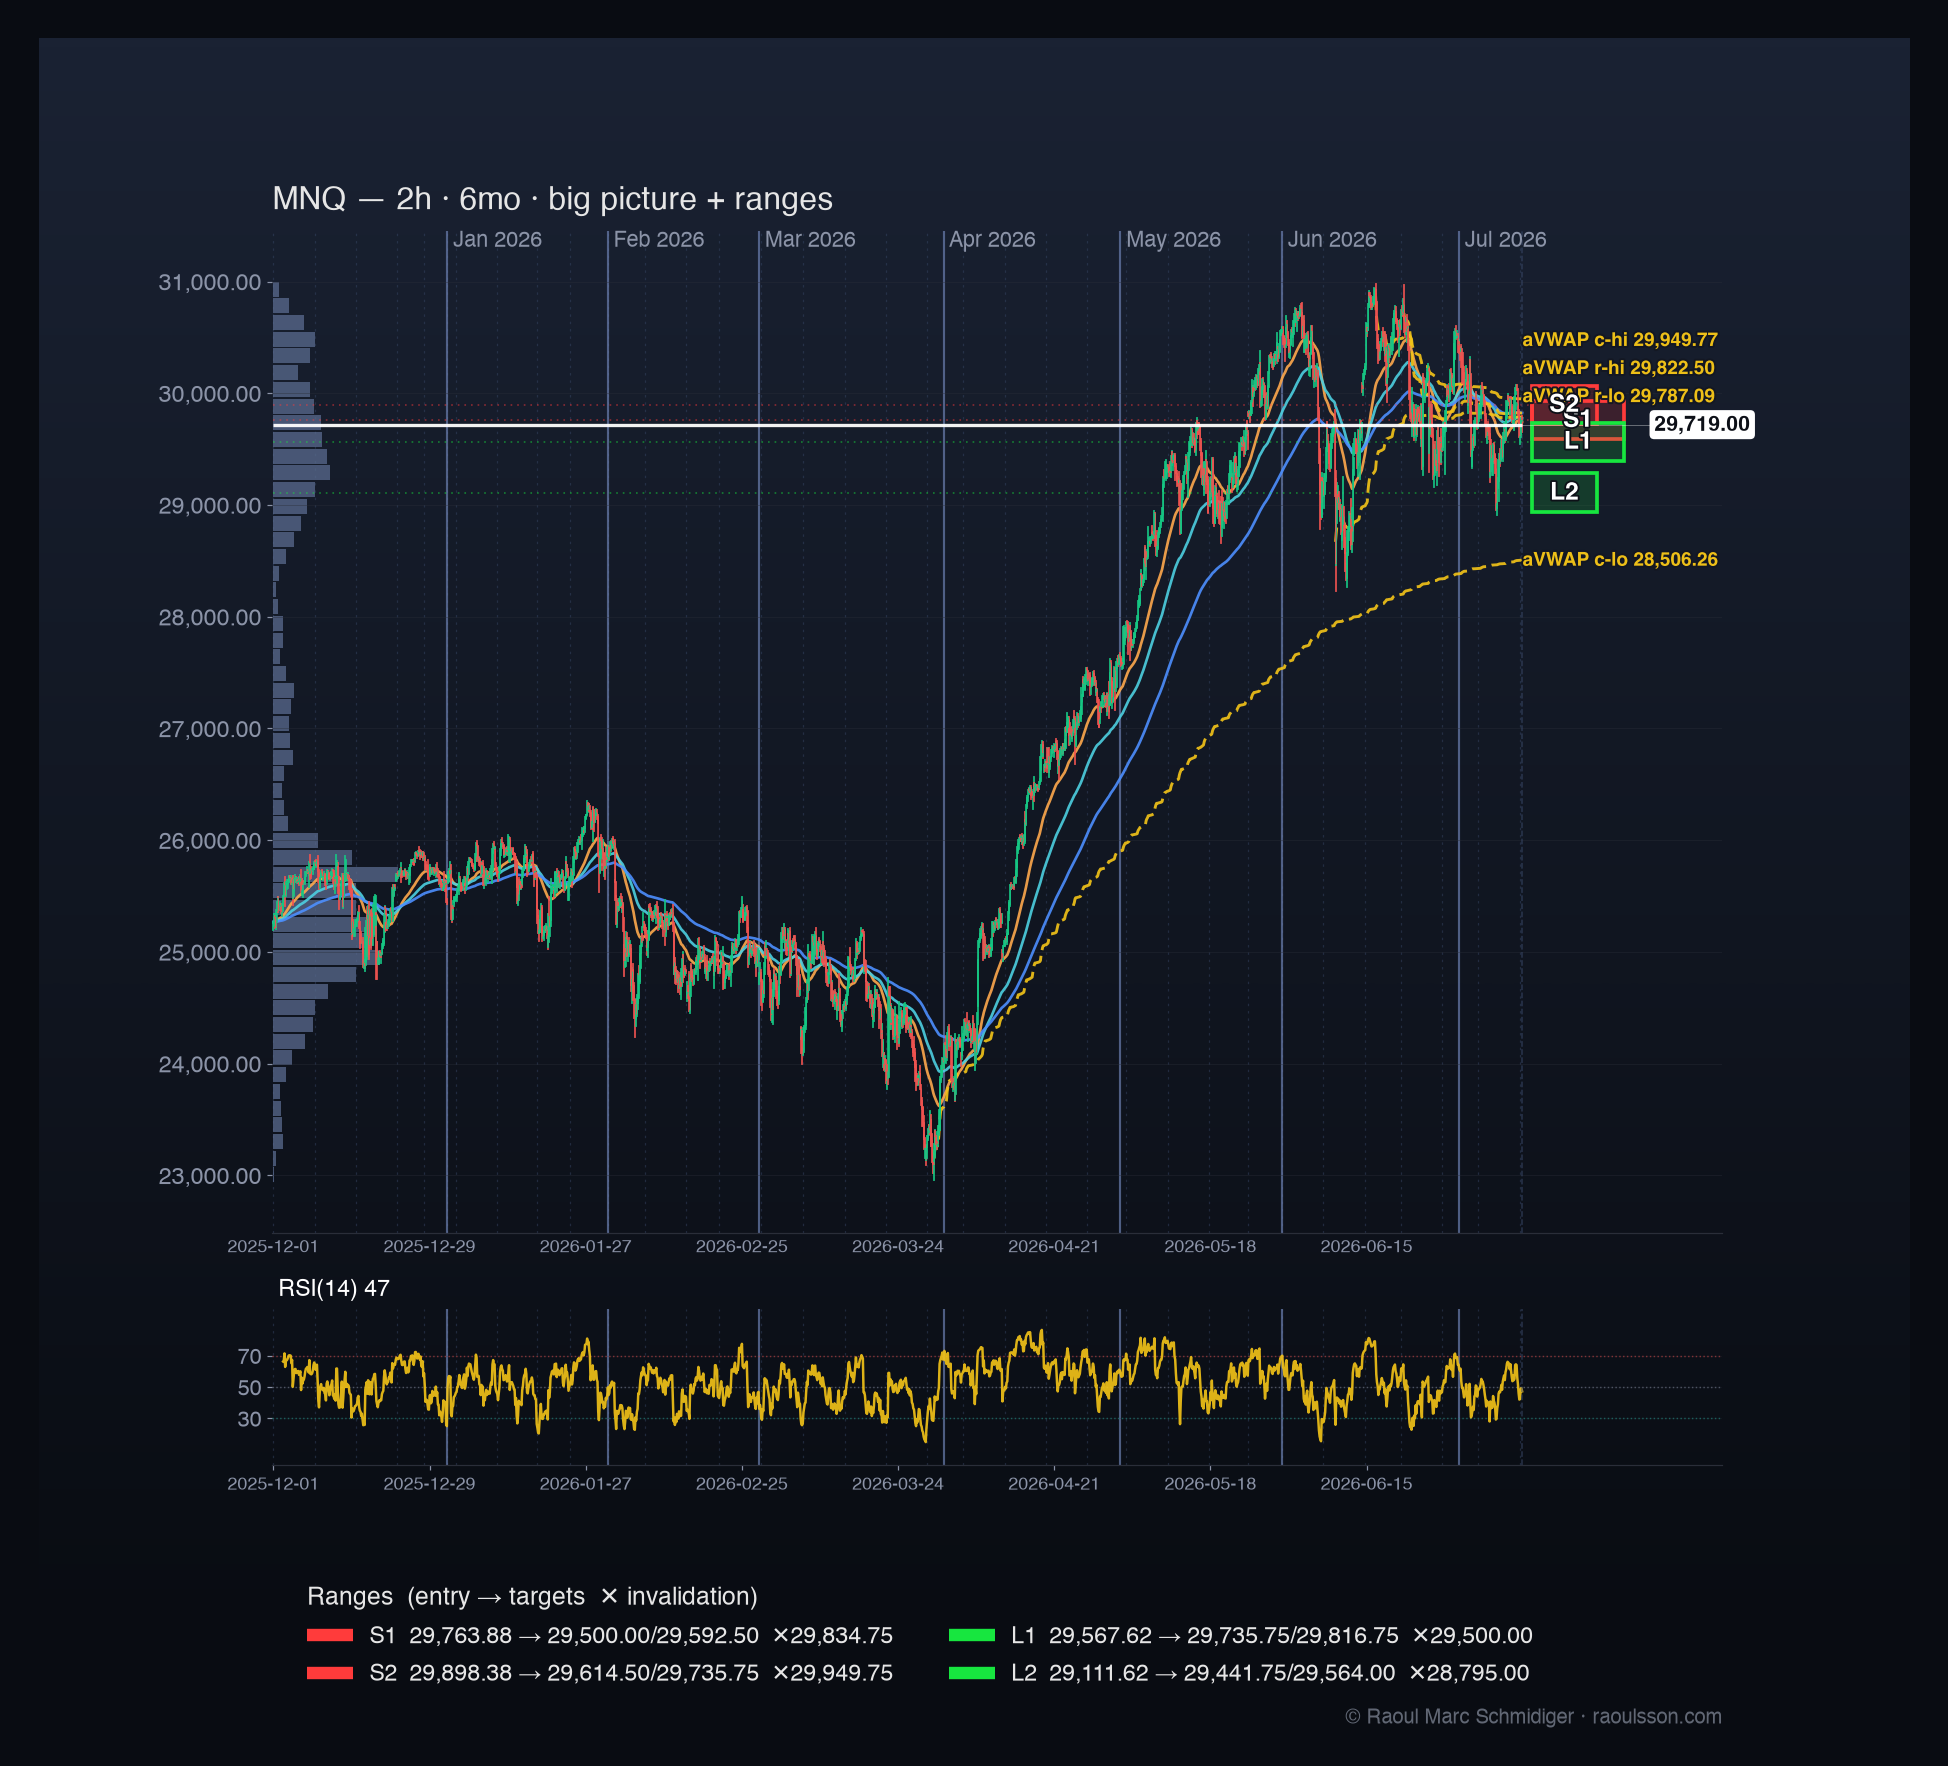Click the 2026-01-27 date under main chart
The height and width of the screenshot is (1766, 1948).
pyautogui.click(x=585, y=1246)
